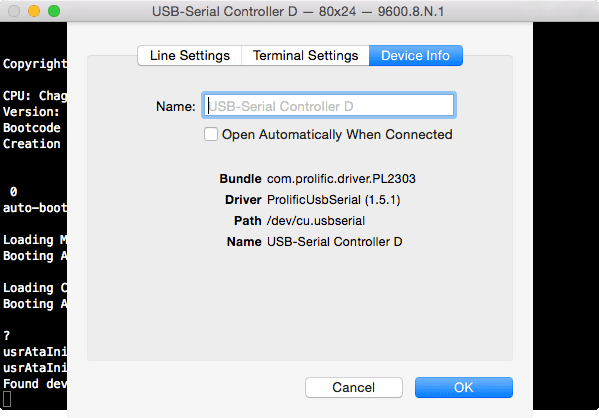Click into the Name text field
The image size is (599, 418).
329,105
